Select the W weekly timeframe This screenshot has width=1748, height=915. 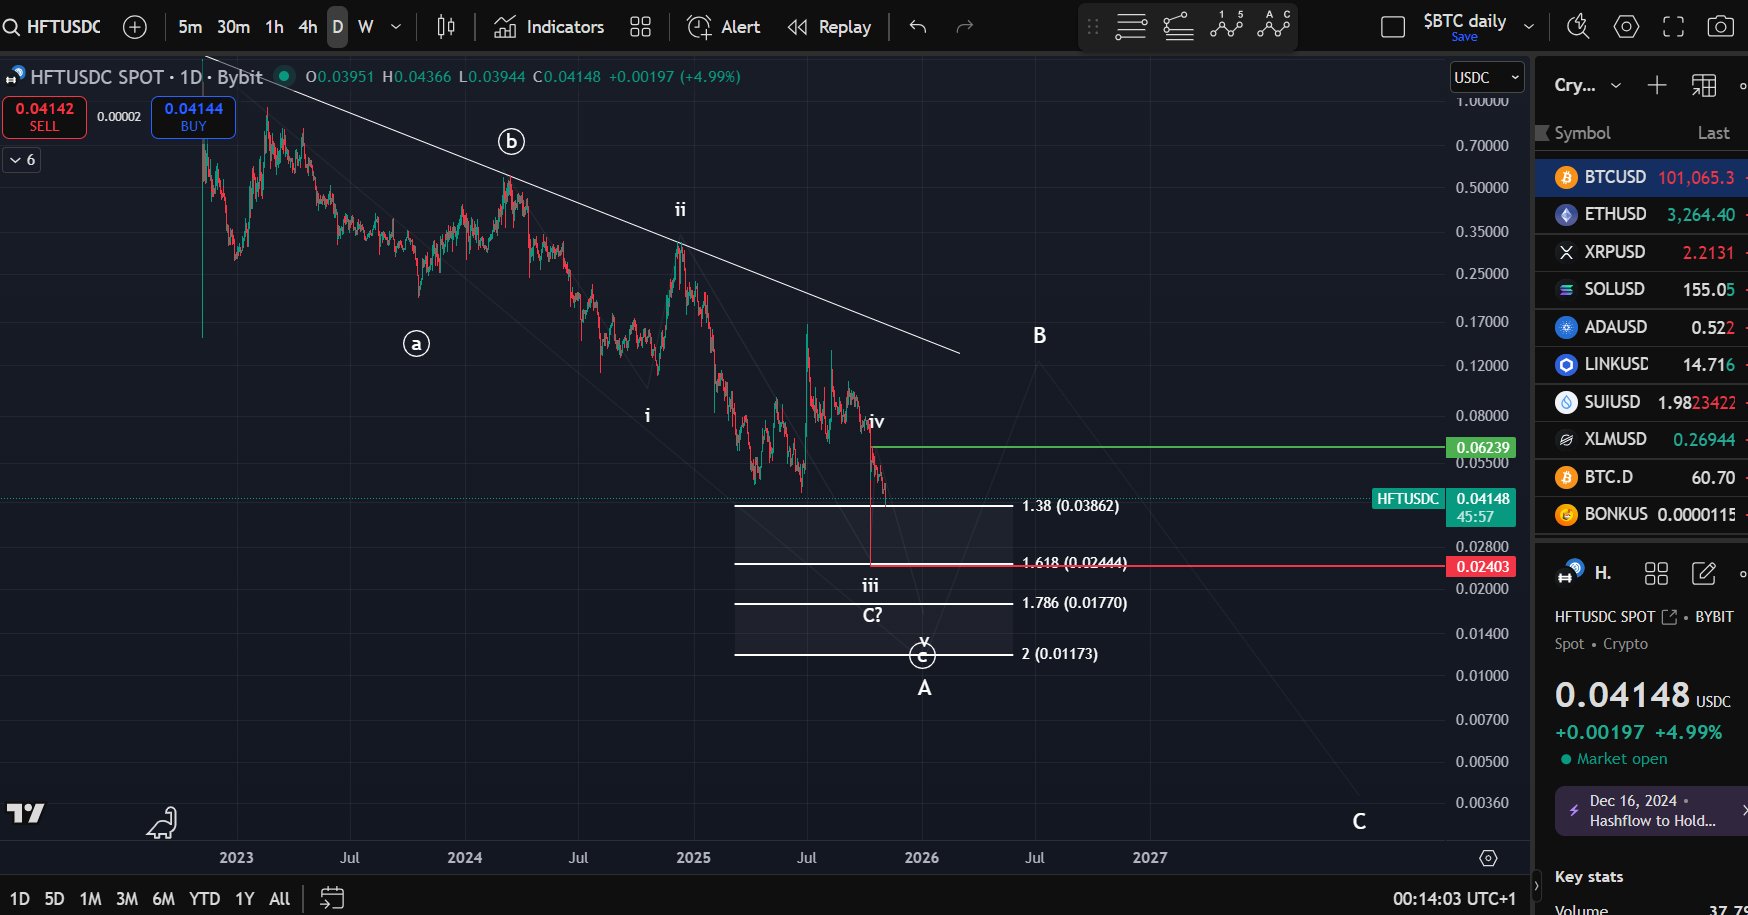click(366, 27)
